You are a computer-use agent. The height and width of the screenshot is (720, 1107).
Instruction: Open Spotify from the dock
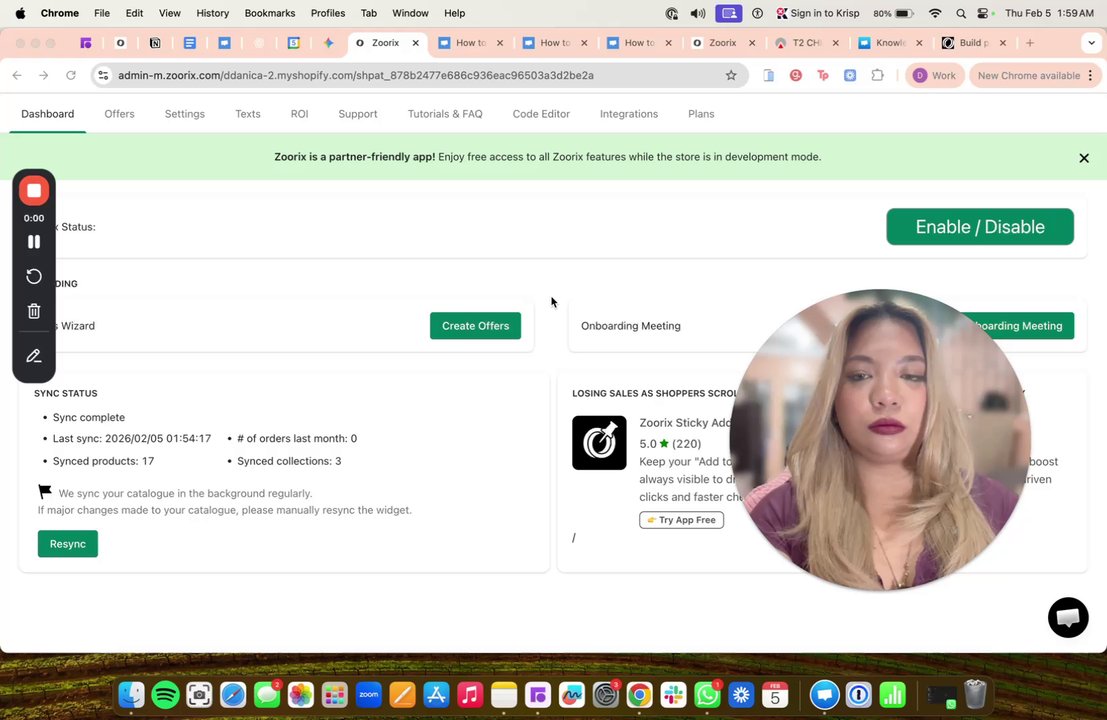pyautogui.click(x=165, y=695)
